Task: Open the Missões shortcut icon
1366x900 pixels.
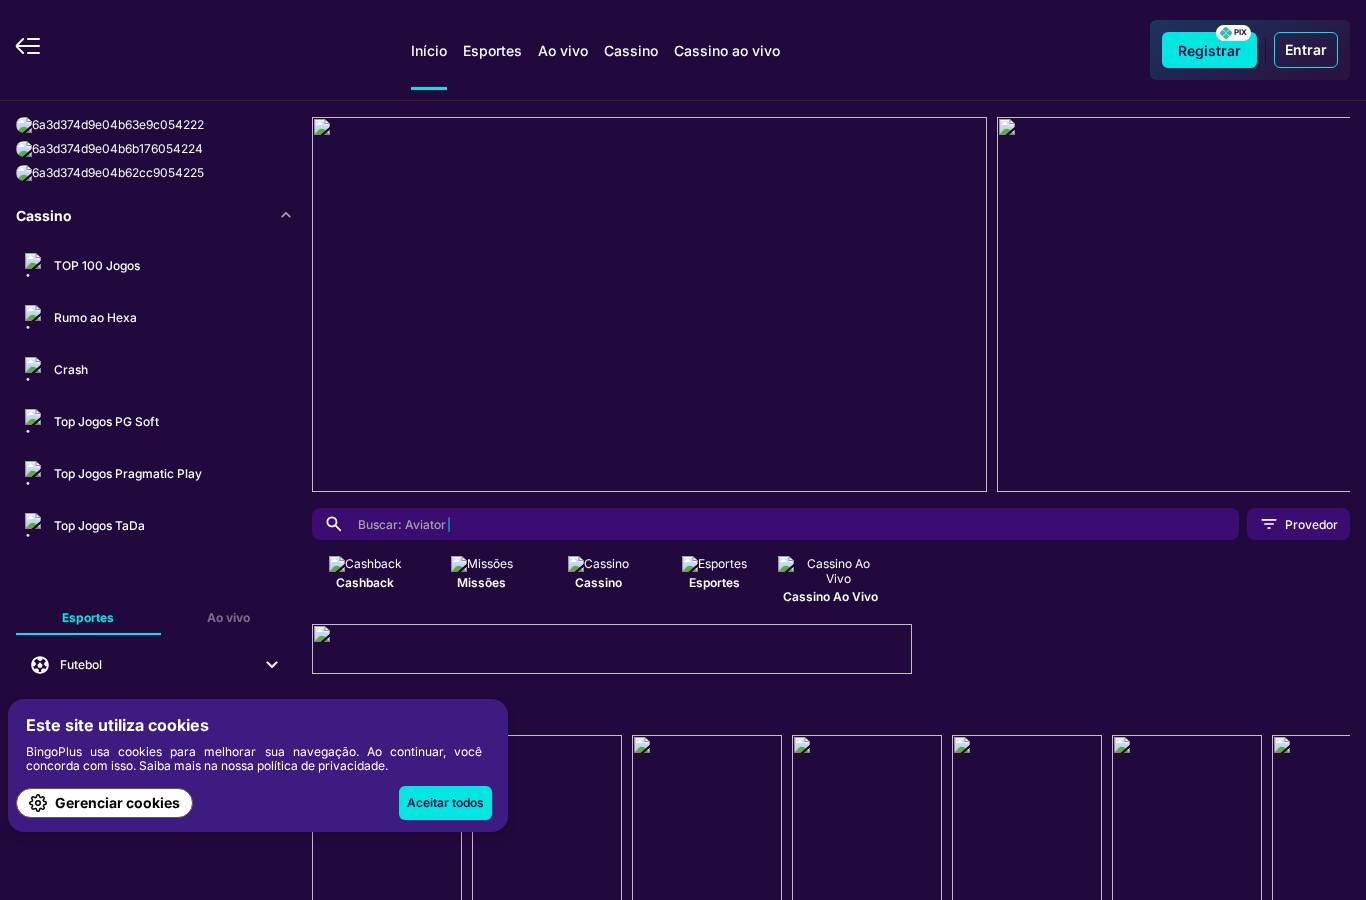Action: (482, 564)
